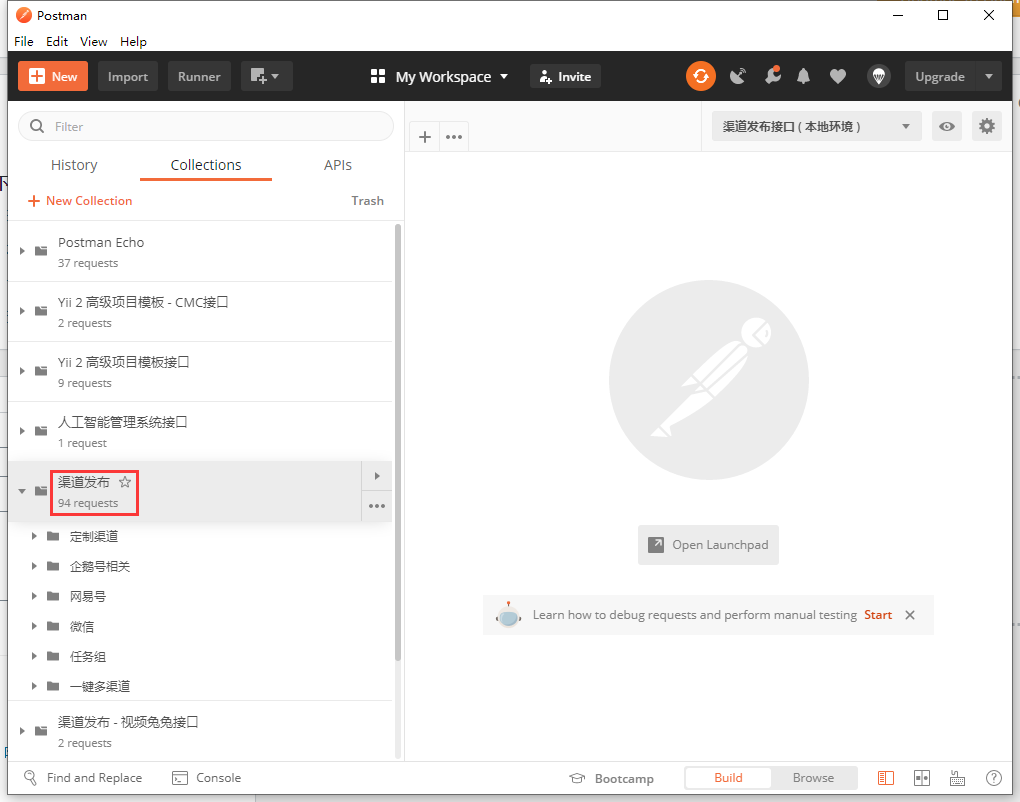1020x802 pixels.
Task: Switch to Build mode
Action: pos(728,778)
